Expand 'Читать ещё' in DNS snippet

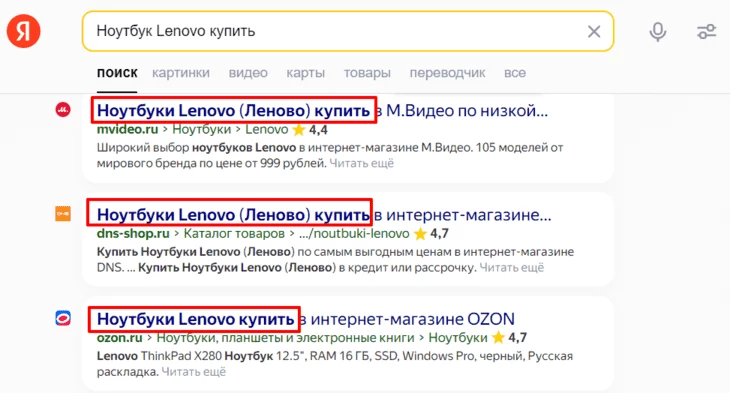[x=512, y=268]
